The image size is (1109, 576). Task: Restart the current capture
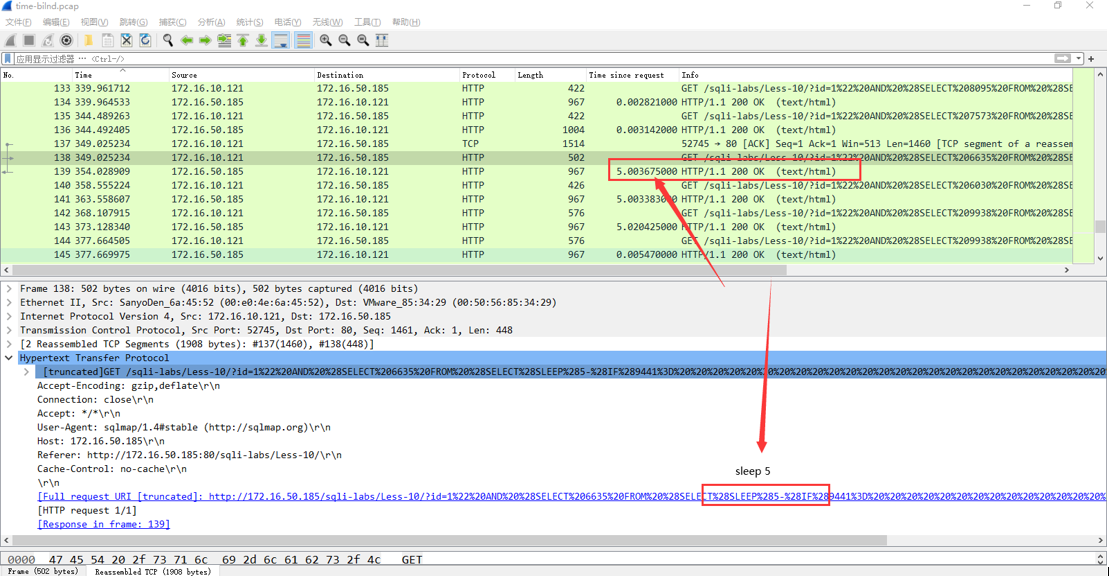(47, 40)
